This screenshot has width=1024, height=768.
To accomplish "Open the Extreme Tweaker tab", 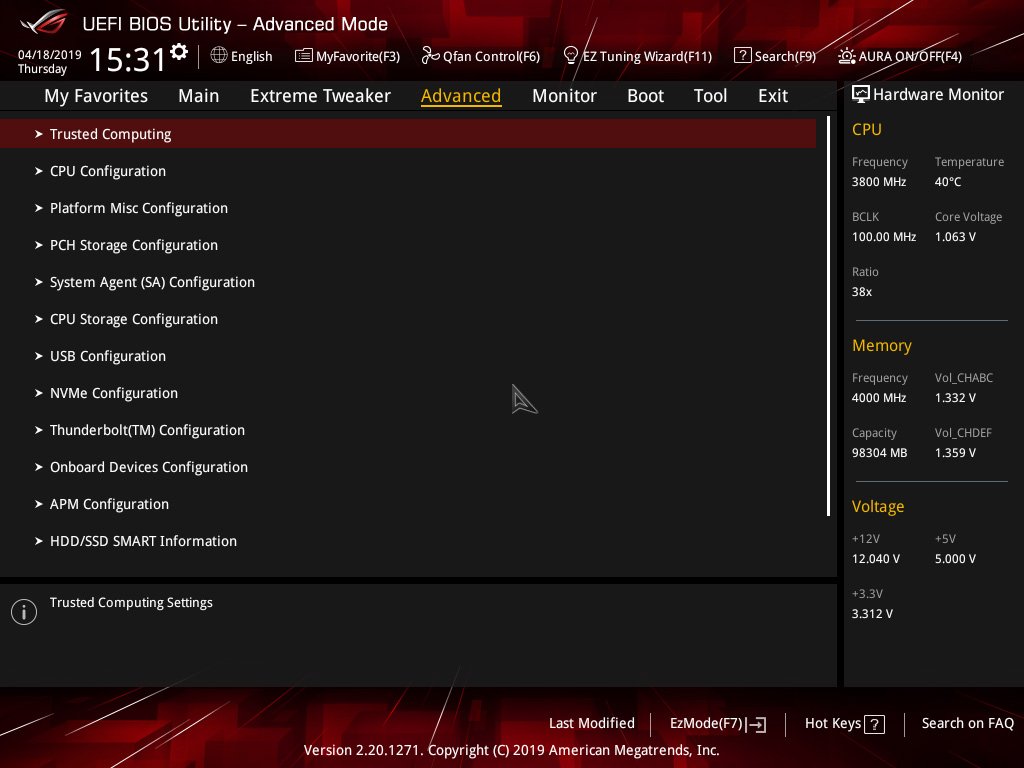I will pyautogui.click(x=320, y=96).
